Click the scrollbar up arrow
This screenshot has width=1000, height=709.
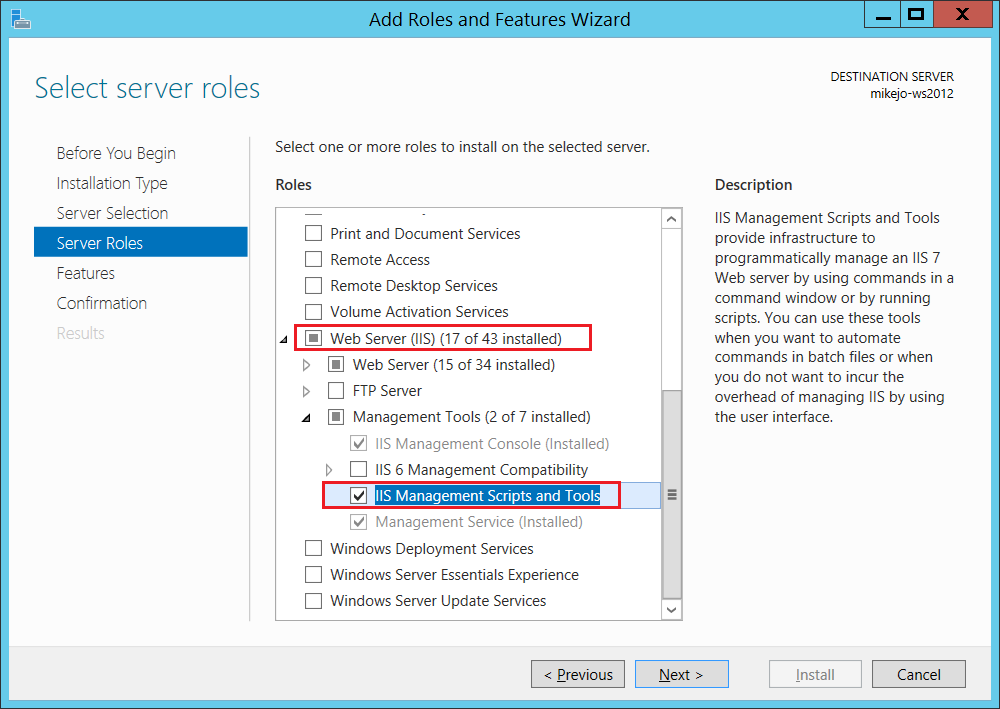[671, 217]
